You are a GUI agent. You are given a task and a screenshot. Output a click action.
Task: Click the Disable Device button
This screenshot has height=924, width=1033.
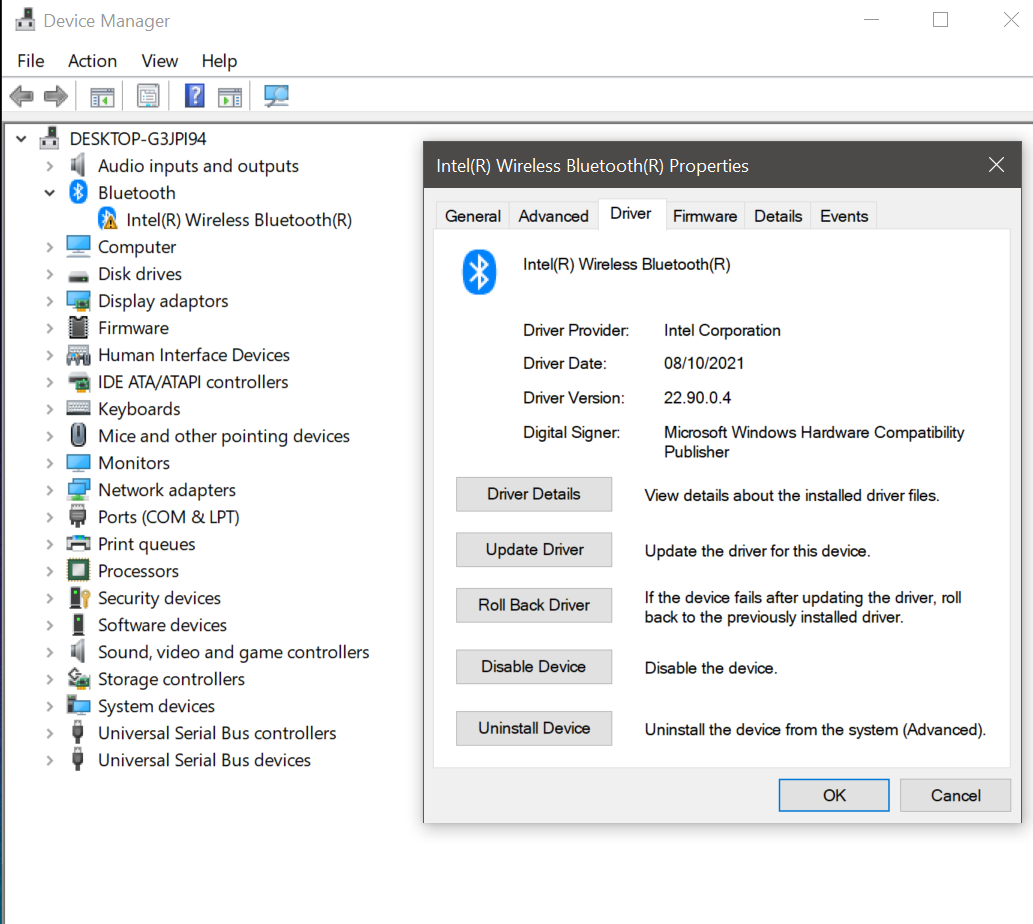pos(534,666)
